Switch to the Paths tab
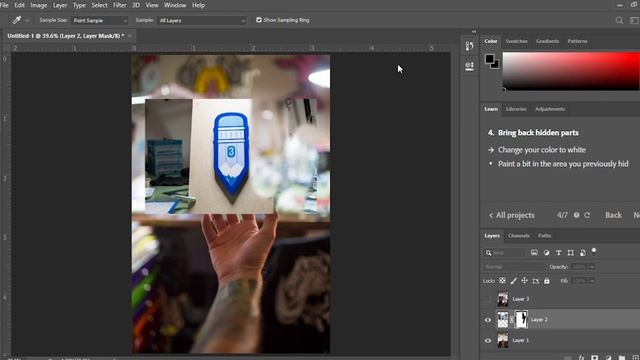The width and height of the screenshot is (640, 360). click(x=544, y=236)
